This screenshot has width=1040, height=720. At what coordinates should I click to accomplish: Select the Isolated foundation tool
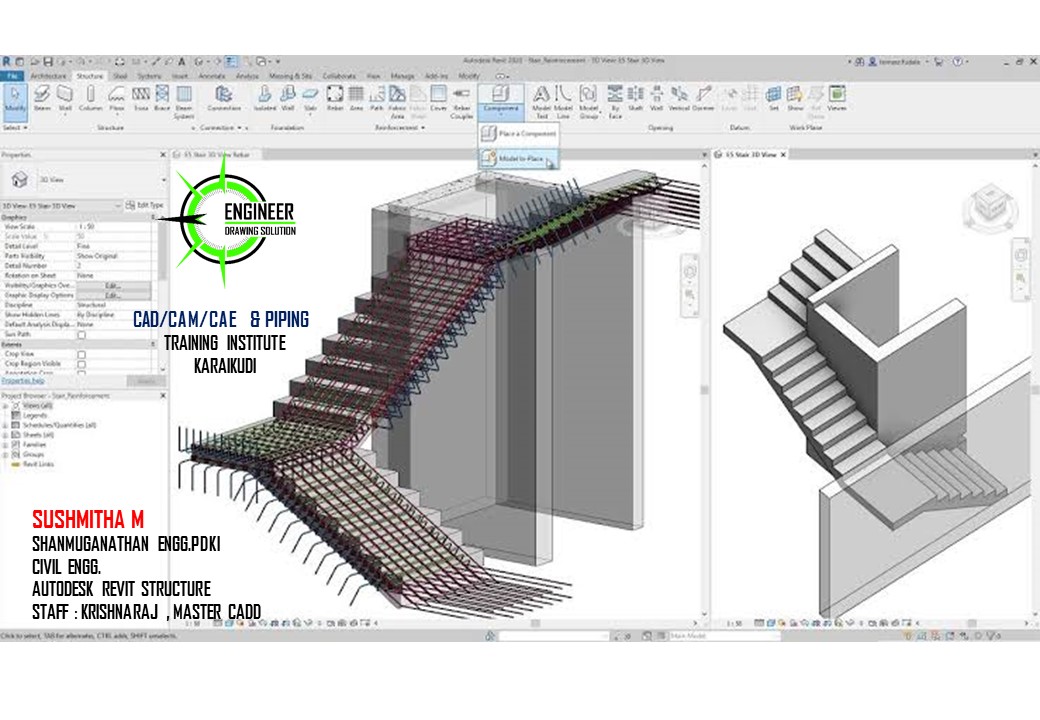tap(265, 98)
